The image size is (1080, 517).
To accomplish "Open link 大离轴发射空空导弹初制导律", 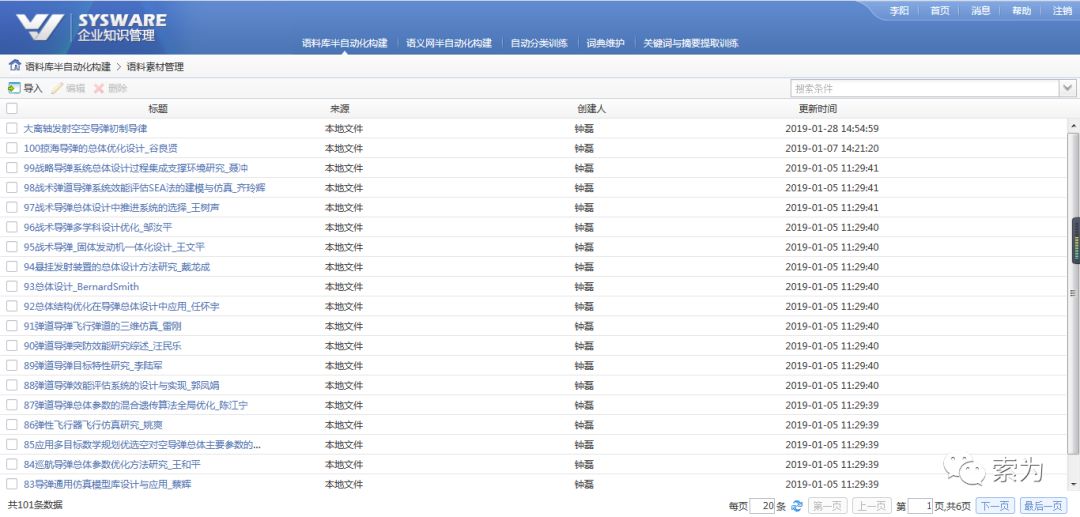I will tap(85, 129).
